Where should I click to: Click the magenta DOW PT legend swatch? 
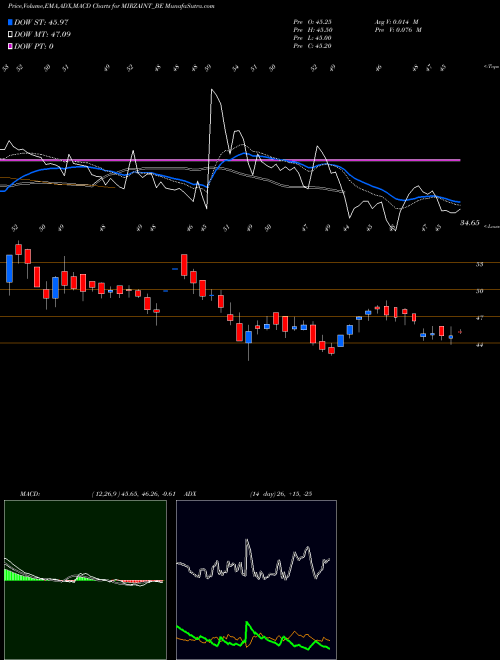coord(10,46)
